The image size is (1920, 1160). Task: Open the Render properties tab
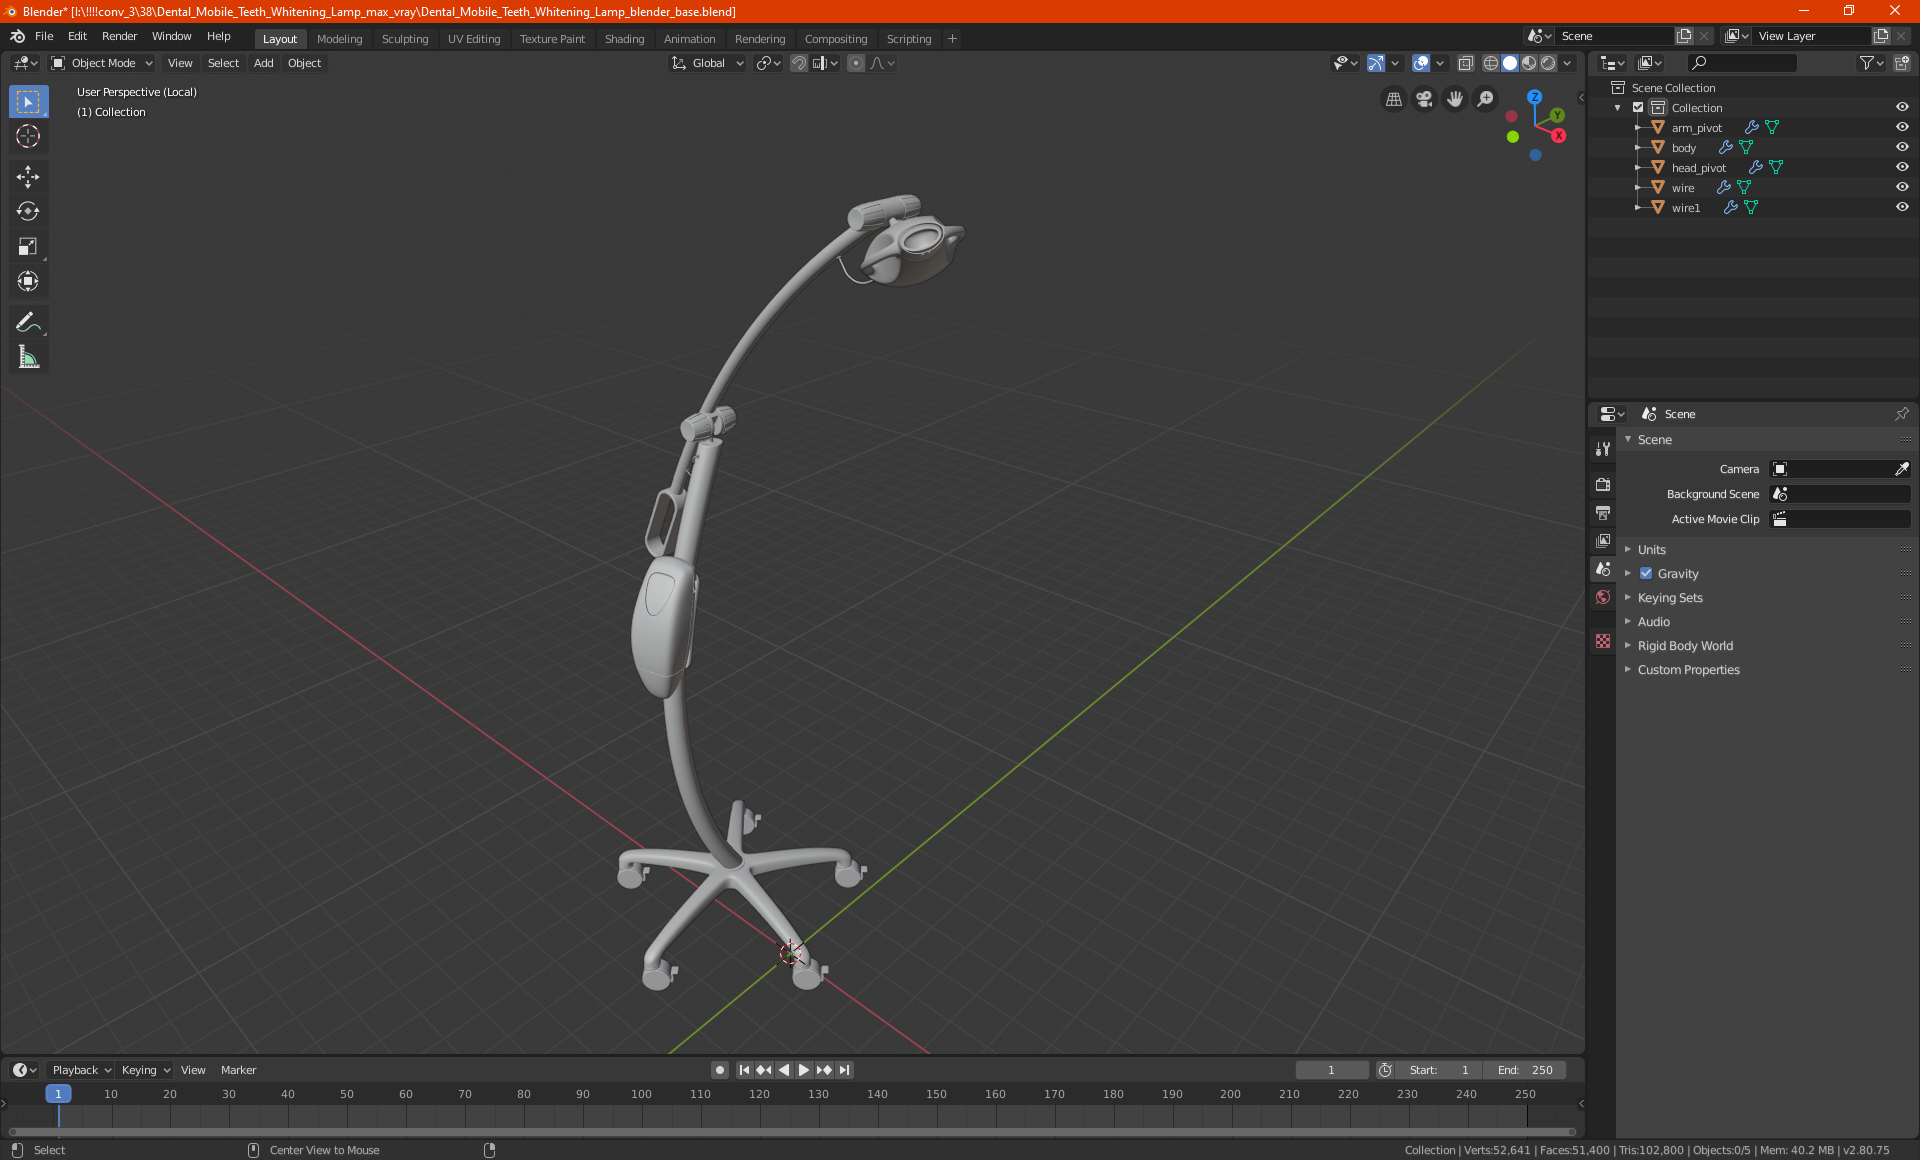click(1603, 485)
